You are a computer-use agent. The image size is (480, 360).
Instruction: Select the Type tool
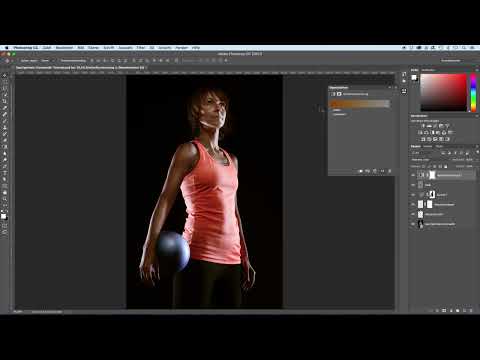(x=5, y=173)
